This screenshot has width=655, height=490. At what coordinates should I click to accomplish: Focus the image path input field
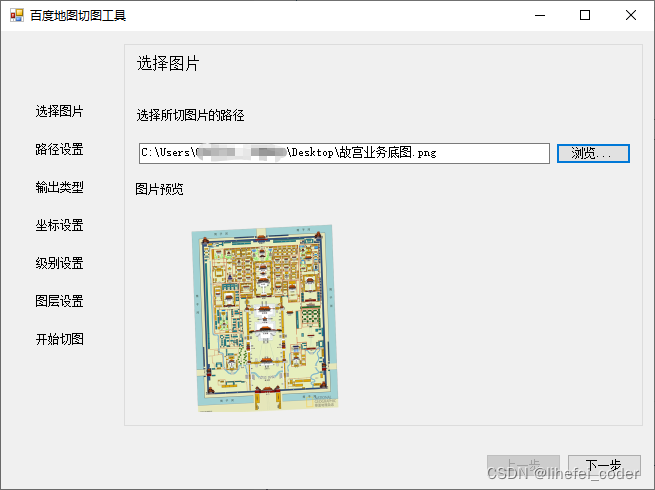(344, 153)
